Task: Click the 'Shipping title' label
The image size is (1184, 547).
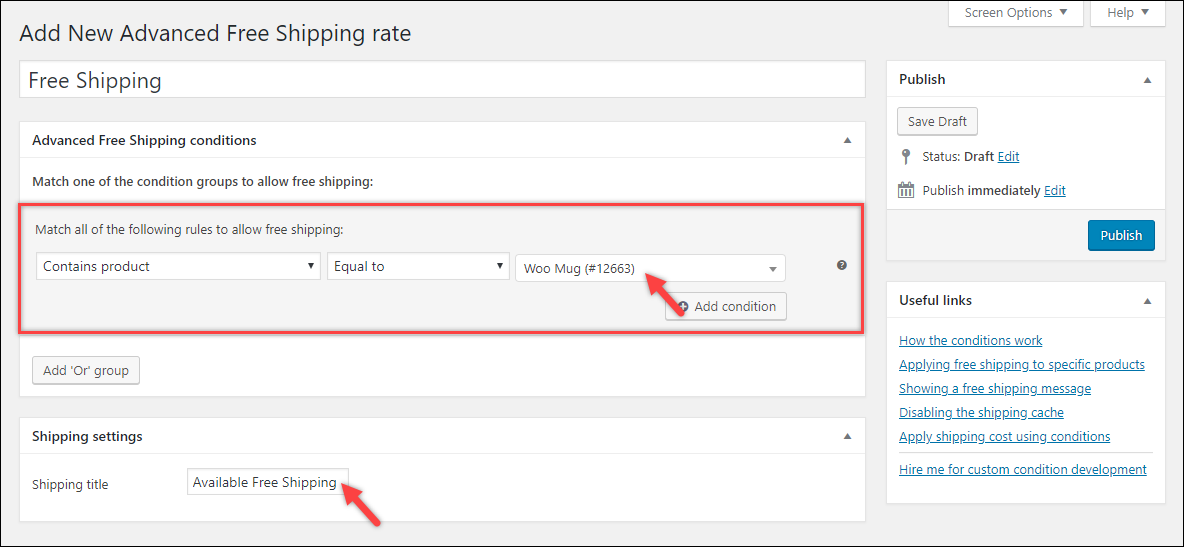Action: (x=70, y=485)
